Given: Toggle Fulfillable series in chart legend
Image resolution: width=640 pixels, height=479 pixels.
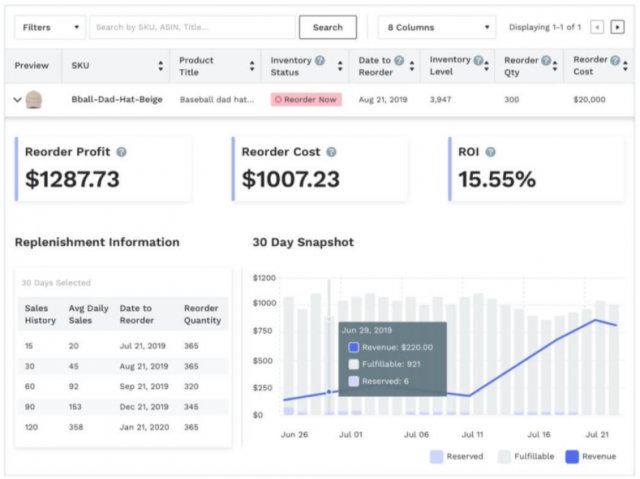Looking at the screenshot, I should [526, 457].
